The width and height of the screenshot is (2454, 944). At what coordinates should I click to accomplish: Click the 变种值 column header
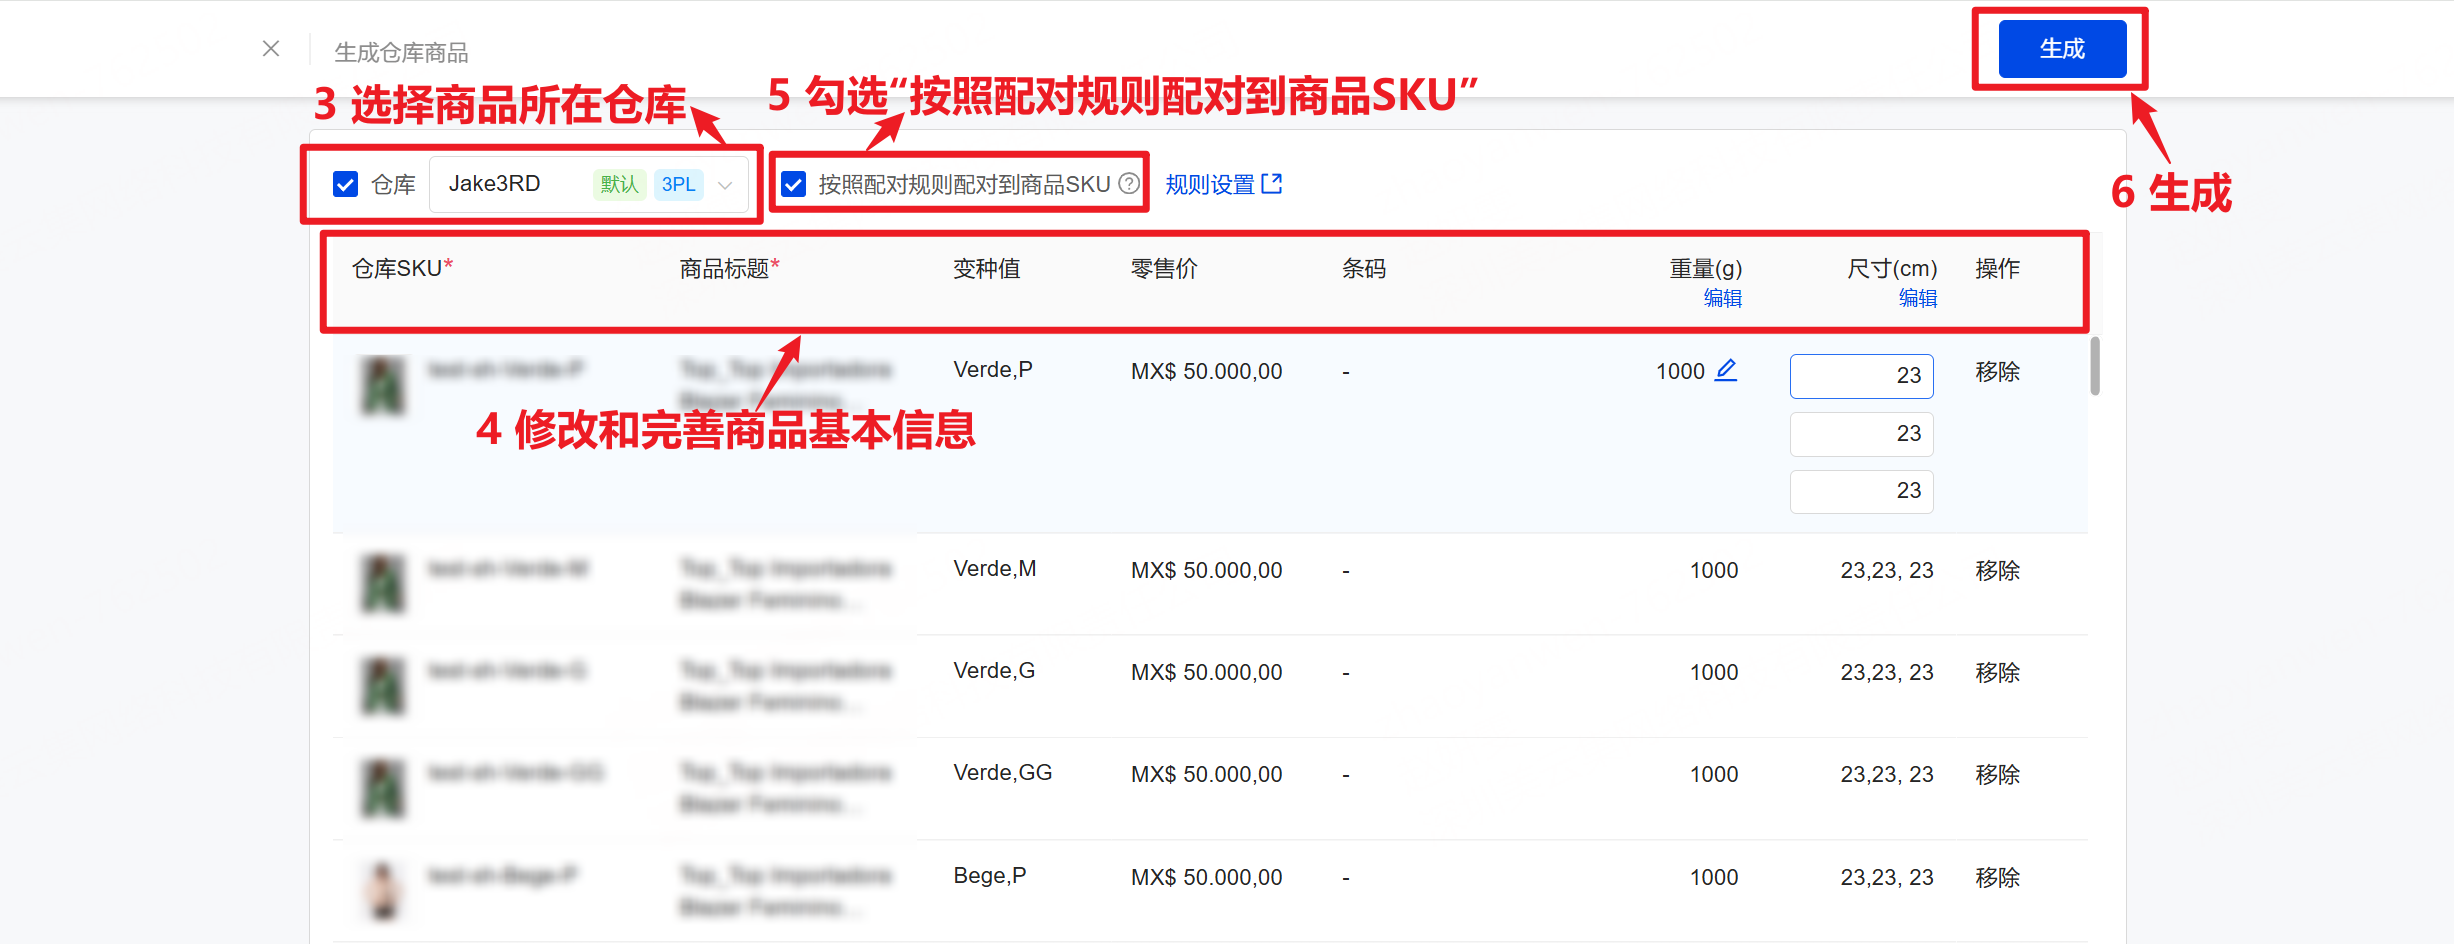coord(987,269)
